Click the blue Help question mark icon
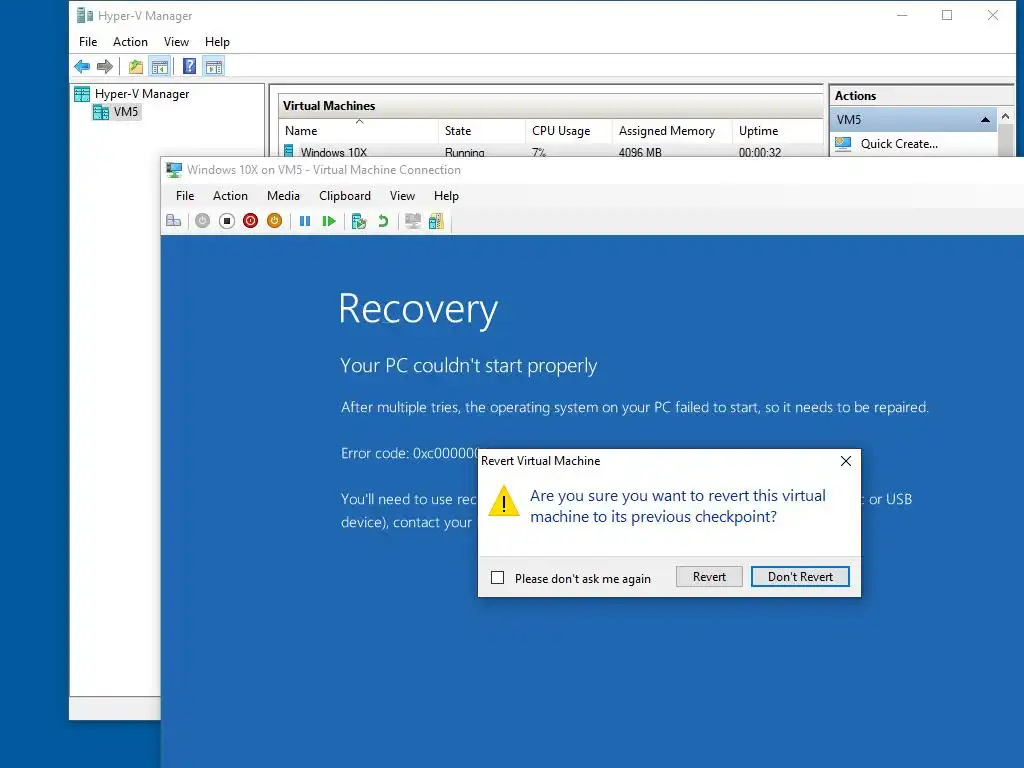 click(189, 66)
